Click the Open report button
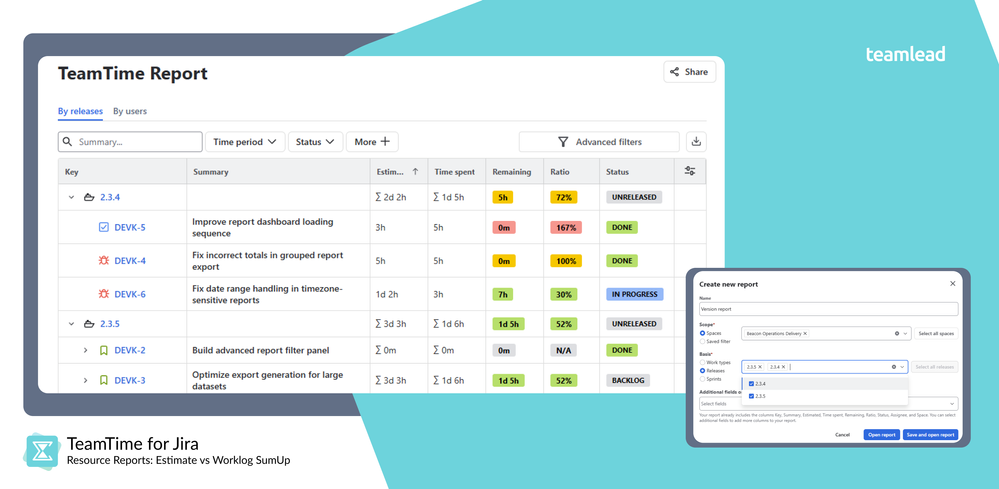 (x=882, y=434)
